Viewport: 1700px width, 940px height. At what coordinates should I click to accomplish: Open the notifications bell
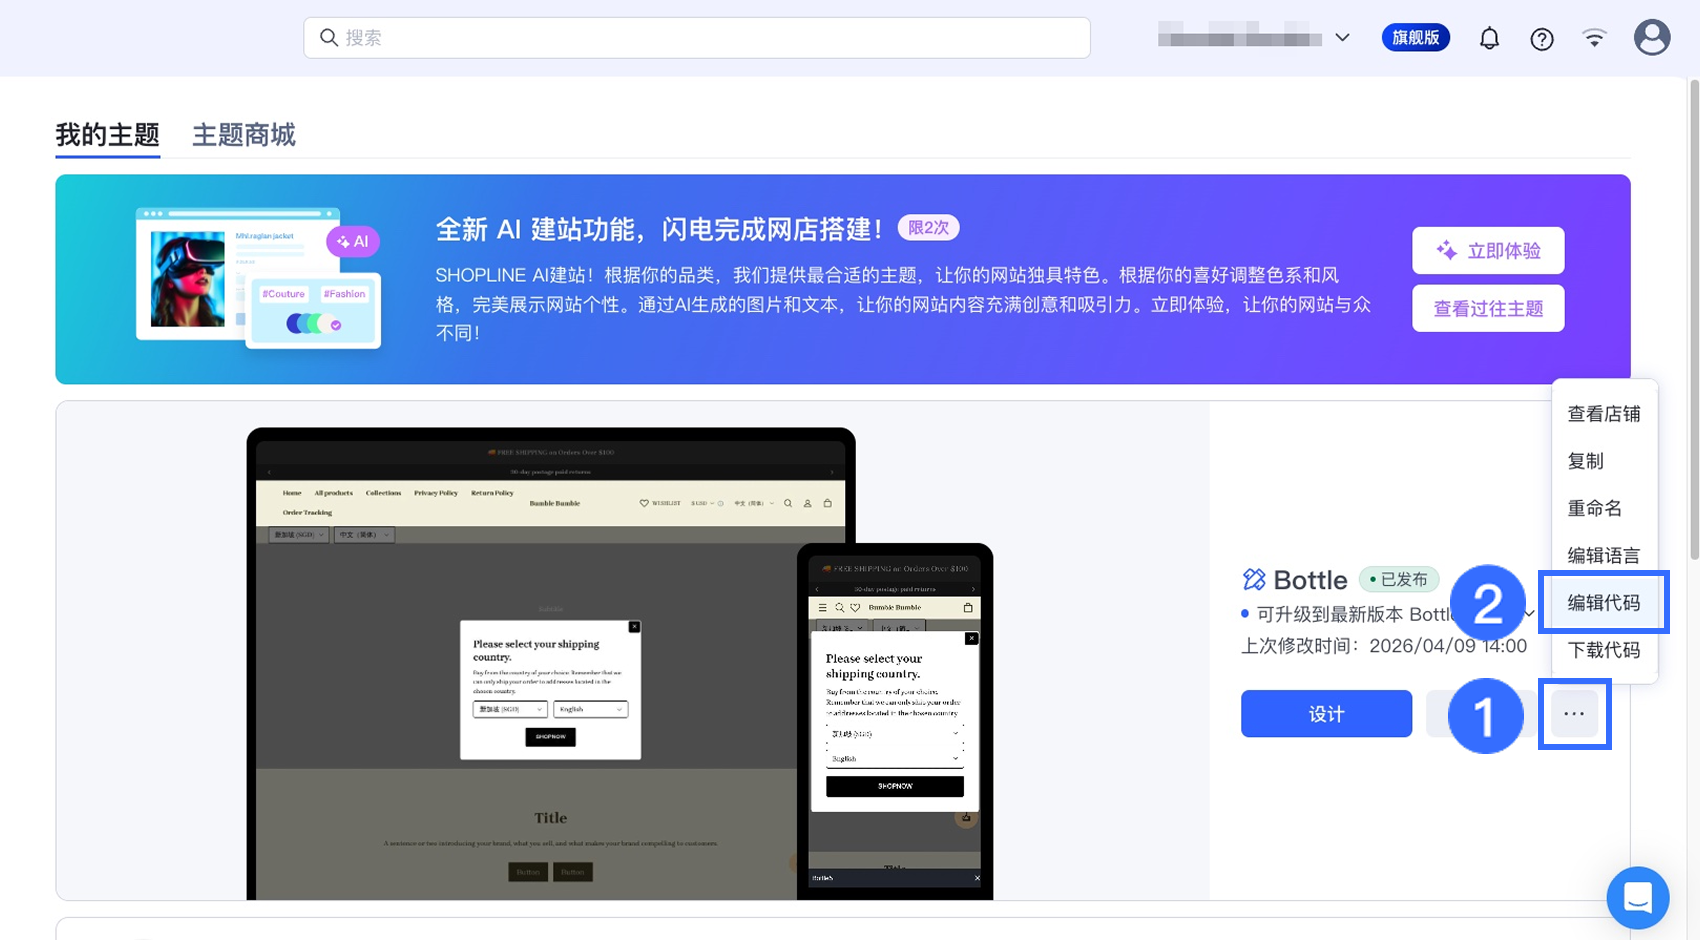[x=1489, y=38]
